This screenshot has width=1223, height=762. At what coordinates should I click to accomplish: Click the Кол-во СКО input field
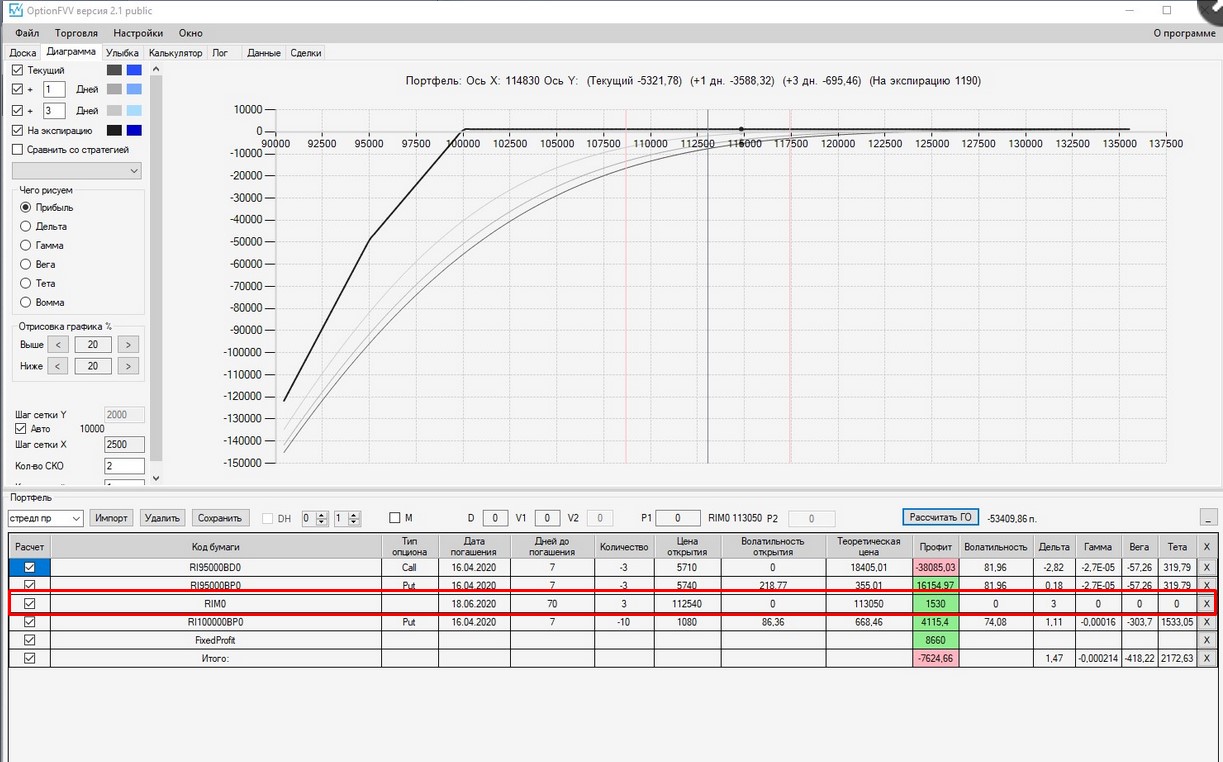(x=124, y=466)
